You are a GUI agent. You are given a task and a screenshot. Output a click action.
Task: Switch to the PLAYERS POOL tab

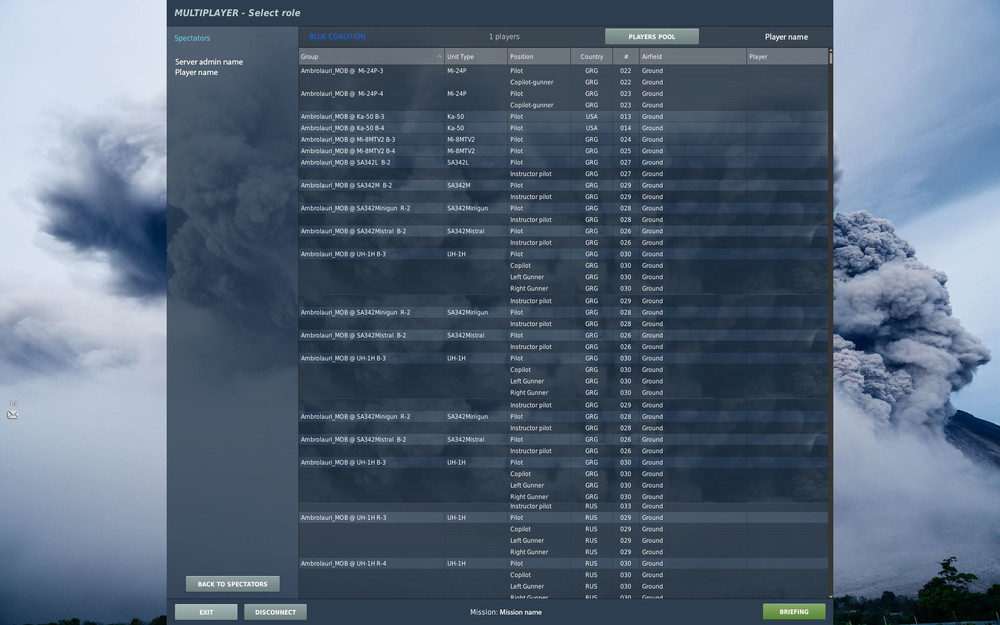(651, 35)
